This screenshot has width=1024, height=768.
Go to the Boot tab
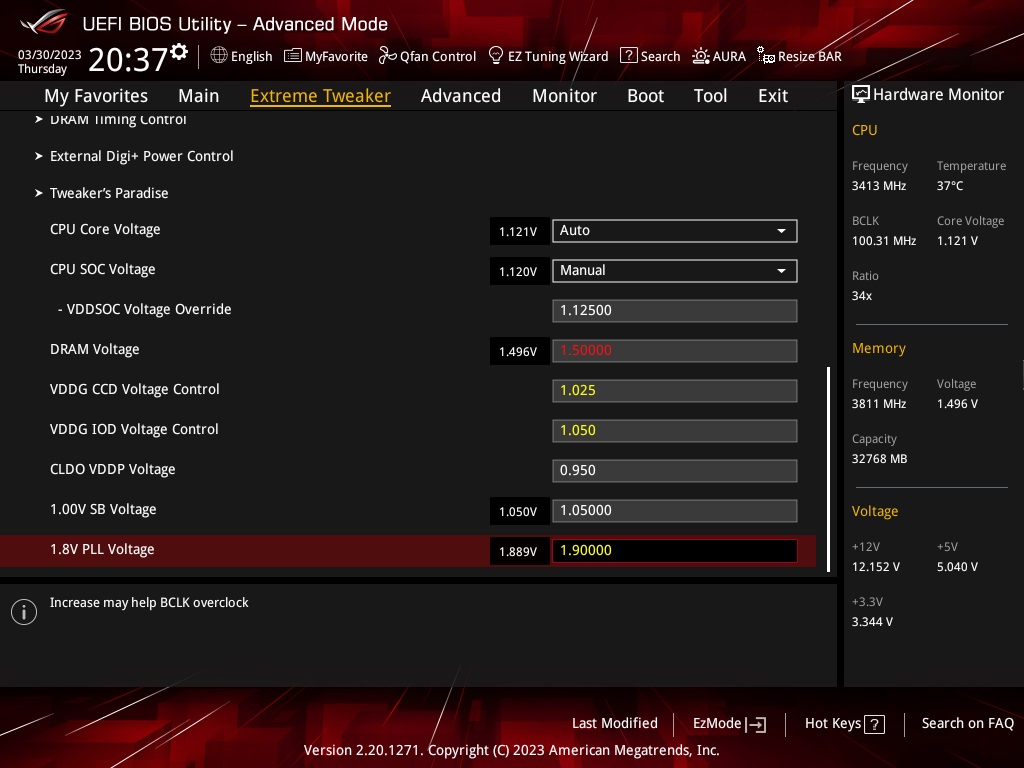(x=645, y=95)
